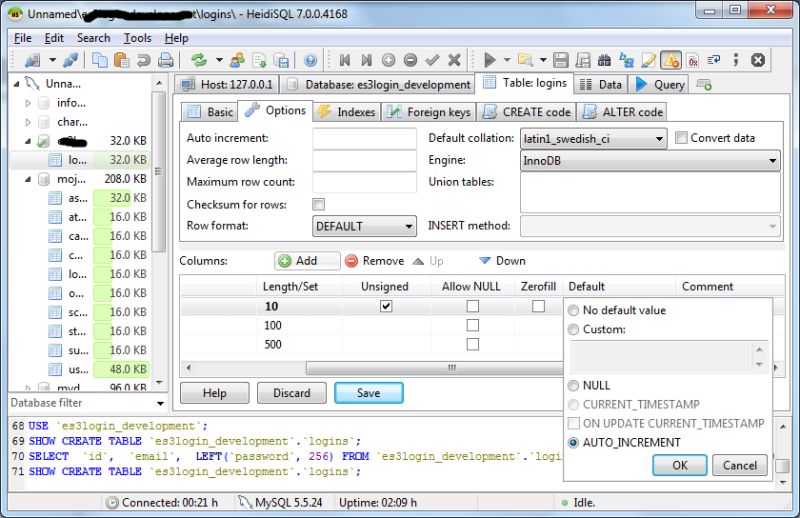Click the wrap long lines icon
The width and height of the screenshot is (800, 518).
tap(714, 60)
